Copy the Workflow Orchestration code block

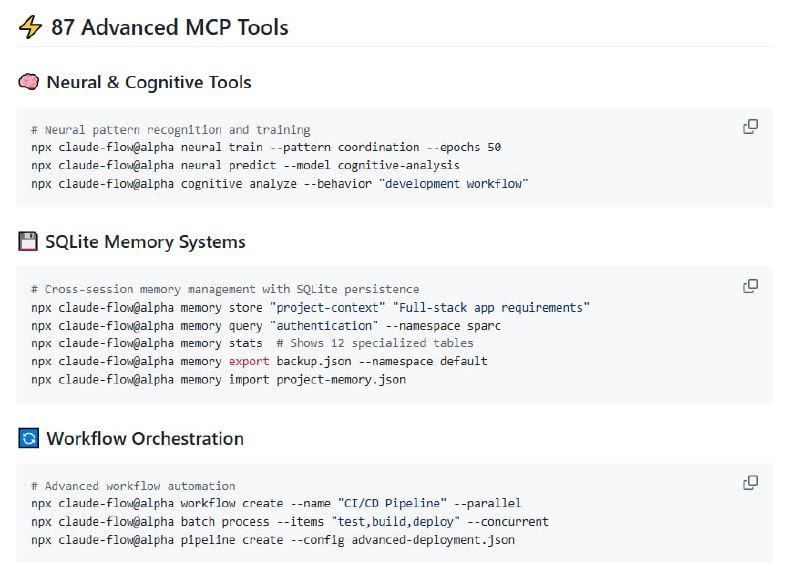click(x=750, y=483)
